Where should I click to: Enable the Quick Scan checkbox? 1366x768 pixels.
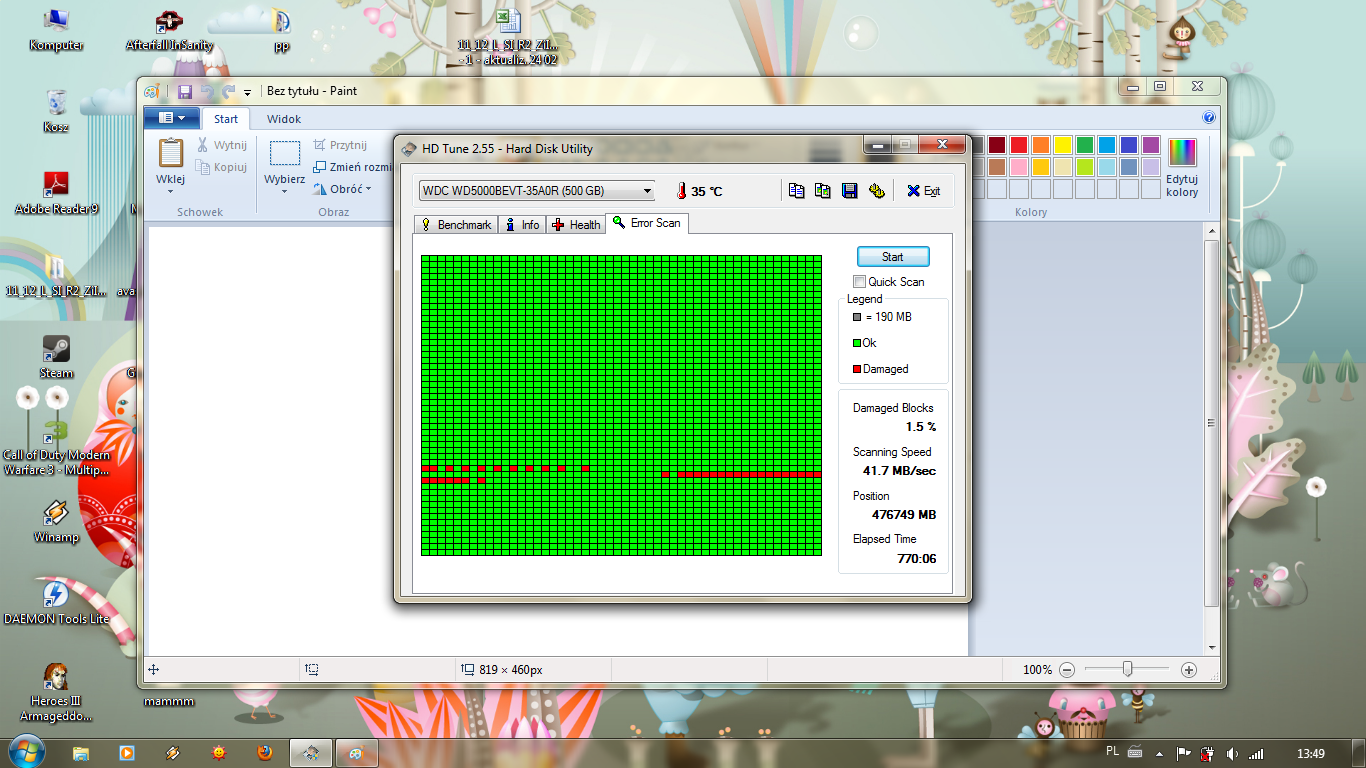[x=859, y=282]
